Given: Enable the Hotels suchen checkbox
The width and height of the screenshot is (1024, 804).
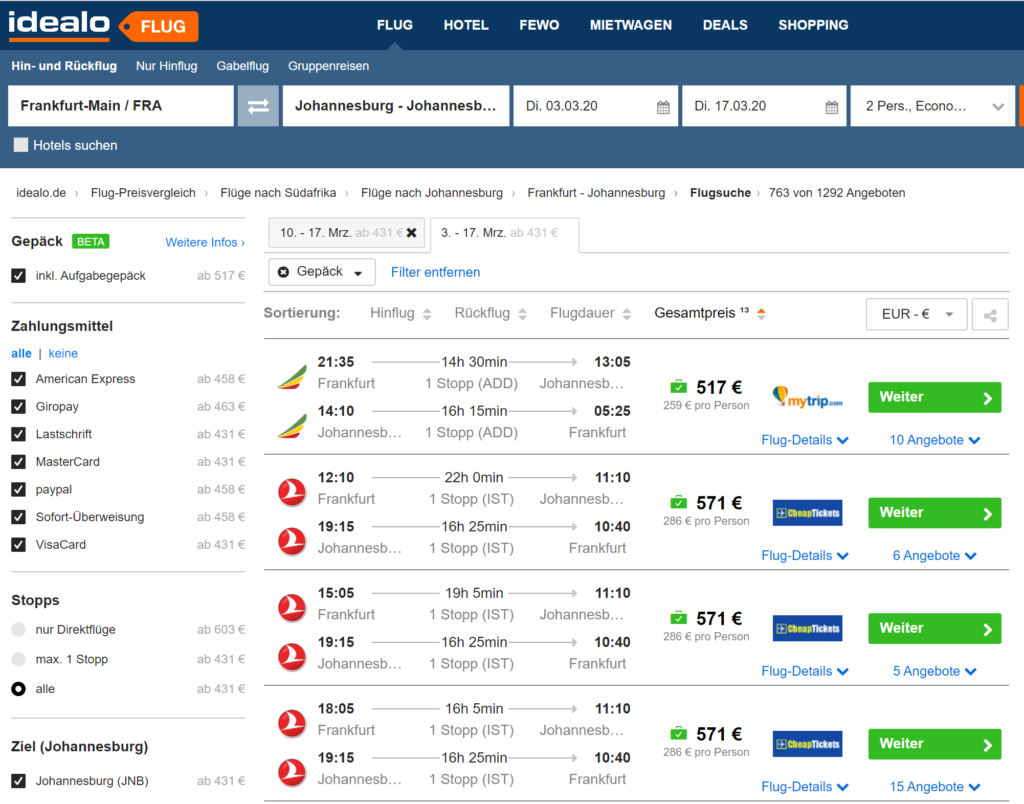Looking at the screenshot, I should click(21, 145).
